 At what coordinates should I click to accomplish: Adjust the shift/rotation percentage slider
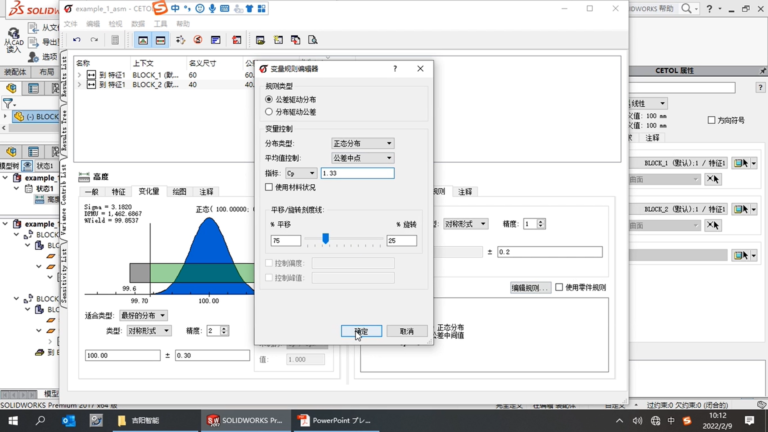pos(325,239)
